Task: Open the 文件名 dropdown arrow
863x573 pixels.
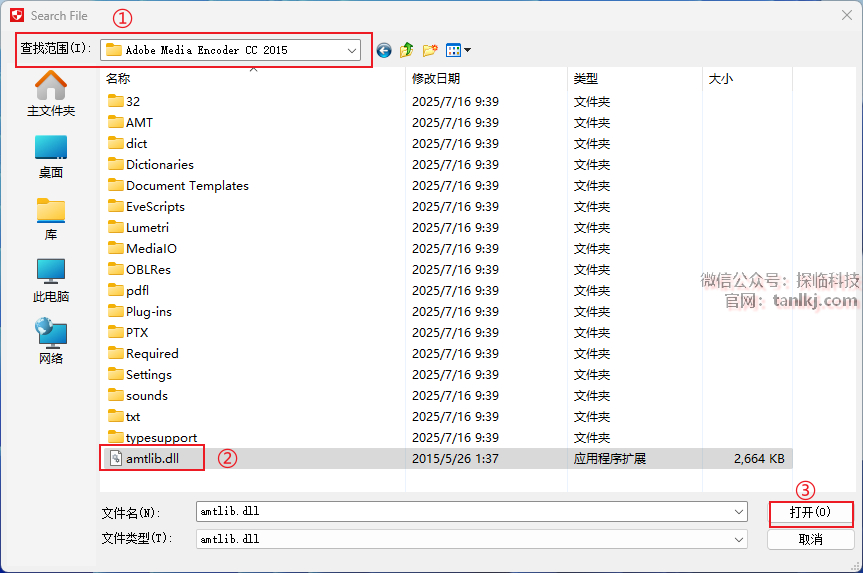Action: point(739,512)
